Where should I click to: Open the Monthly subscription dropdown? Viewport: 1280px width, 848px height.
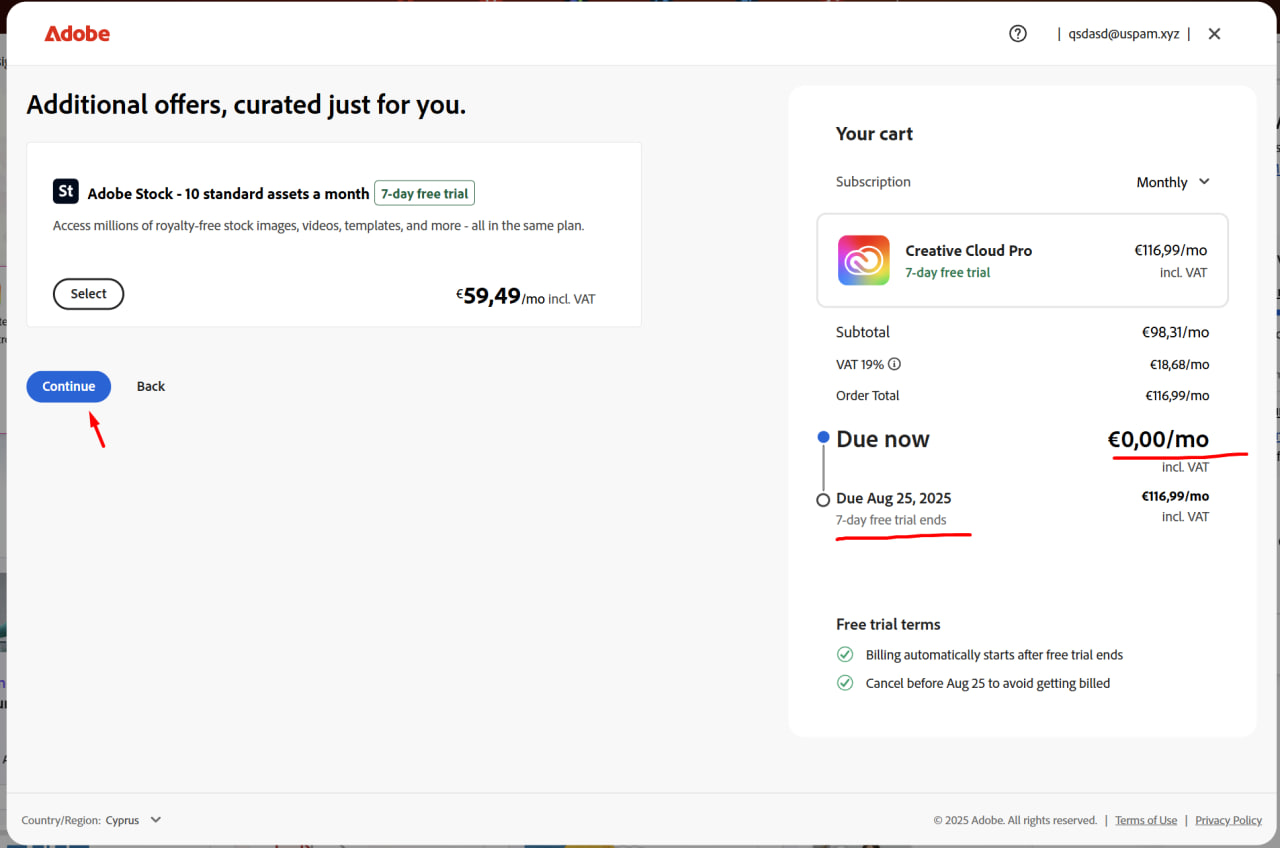[x=1173, y=182]
